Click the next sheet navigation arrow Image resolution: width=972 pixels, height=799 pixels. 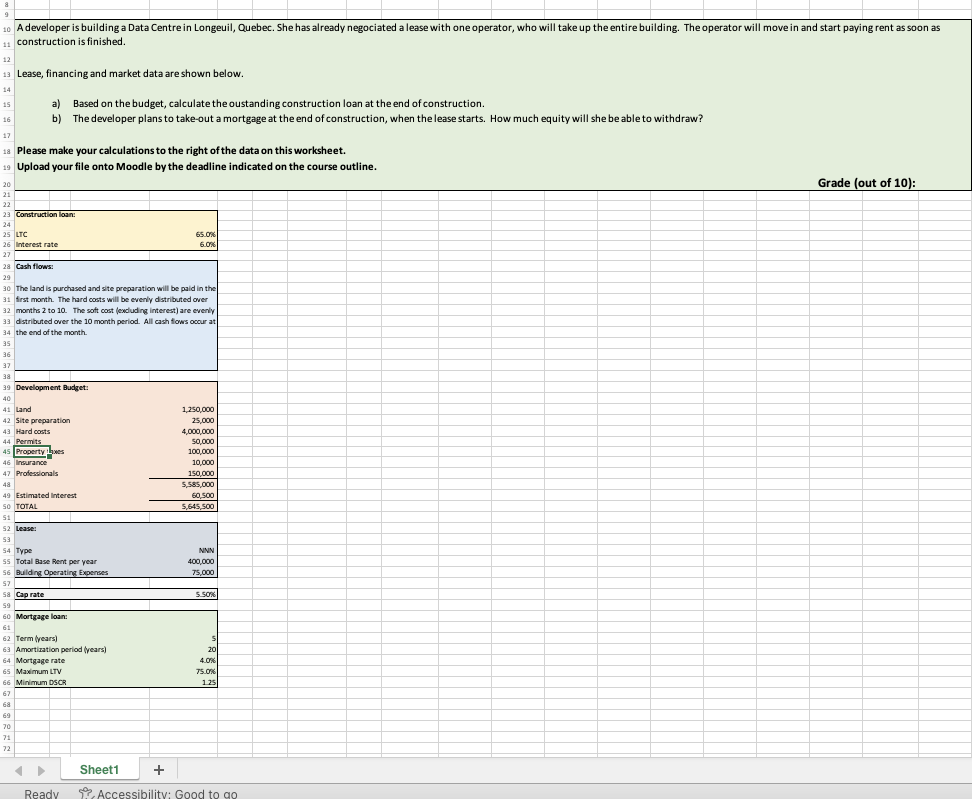pyautogui.click(x=42, y=770)
